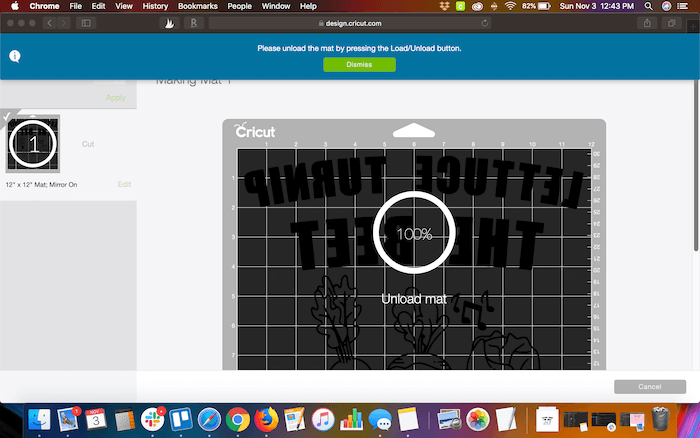Click the 'Unload mat' status text
The height and width of the screenshot is (438, 700).
tap(414, 299)
